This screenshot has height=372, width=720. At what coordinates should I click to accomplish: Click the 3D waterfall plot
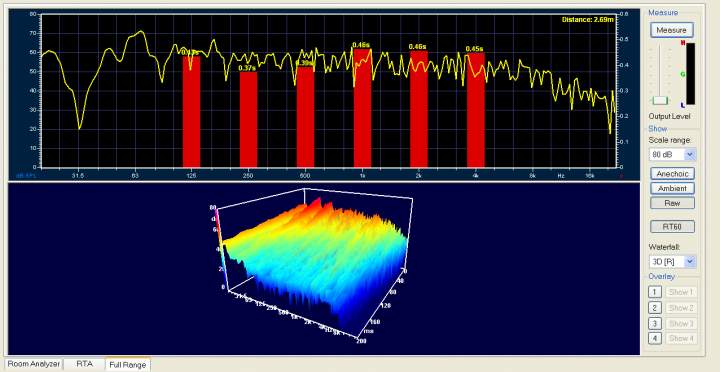tap(312, 266)
